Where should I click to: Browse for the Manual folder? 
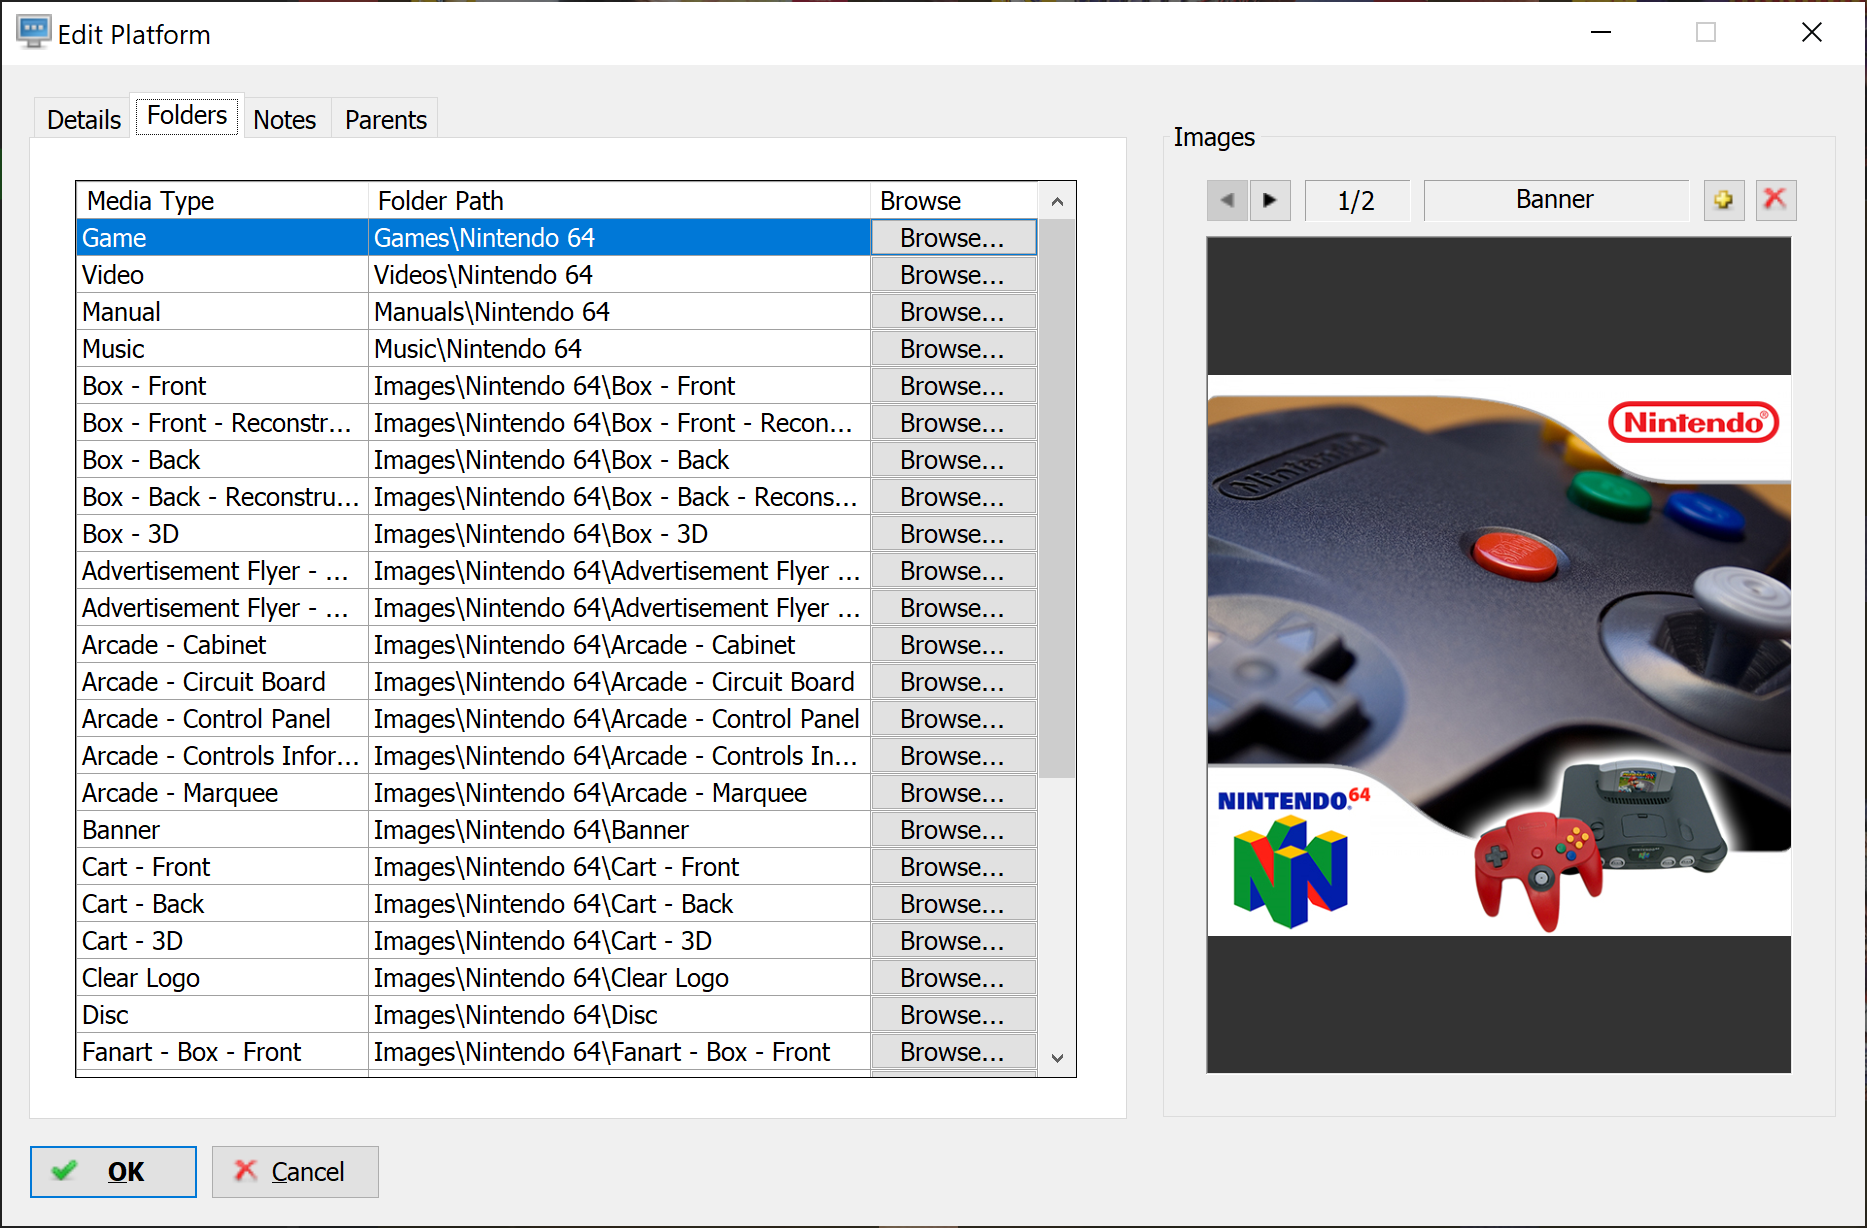[953, 312]
